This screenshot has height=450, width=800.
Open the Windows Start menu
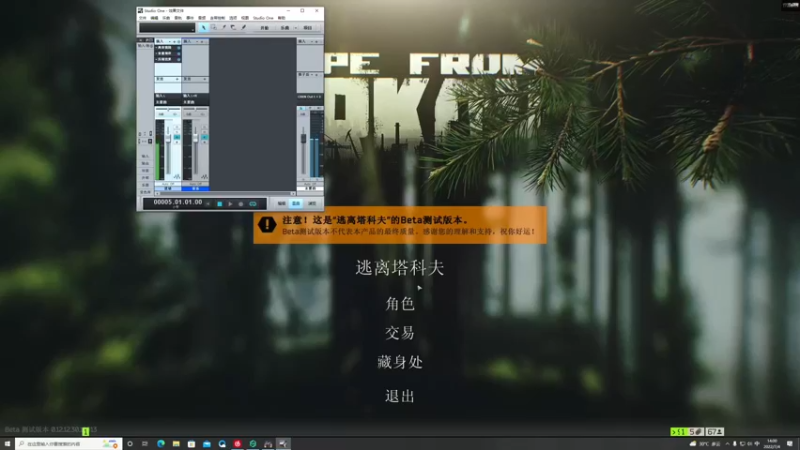point(7,444)
